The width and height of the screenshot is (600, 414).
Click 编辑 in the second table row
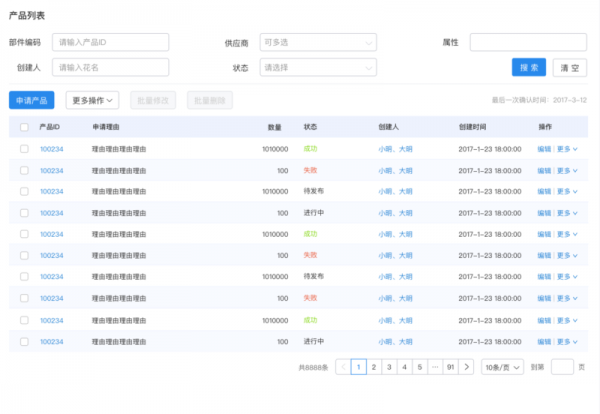(544, 170)
